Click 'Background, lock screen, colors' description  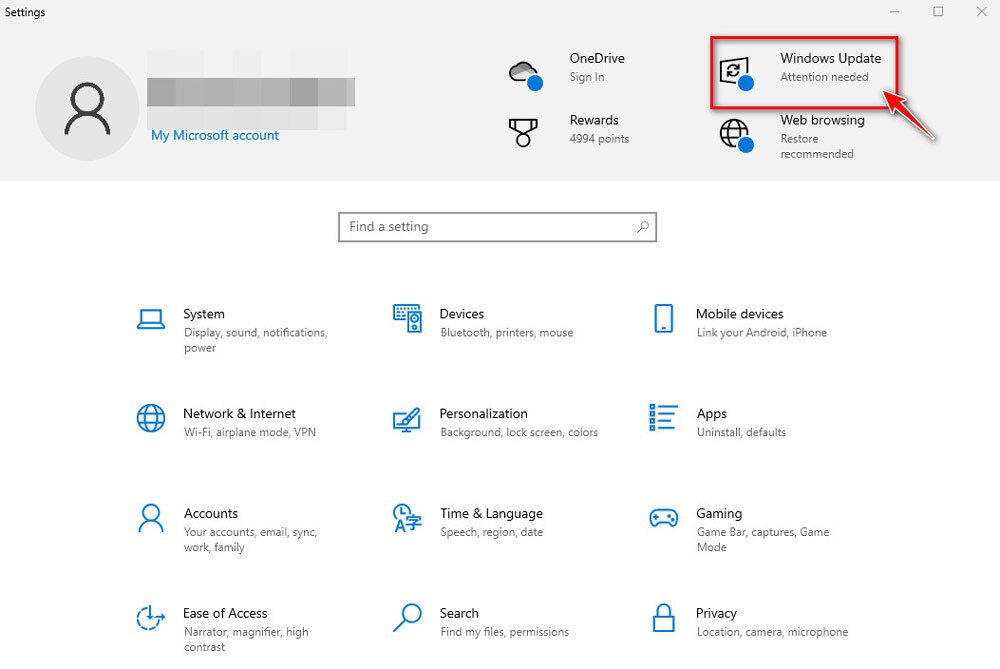click(x=519, y=432)
